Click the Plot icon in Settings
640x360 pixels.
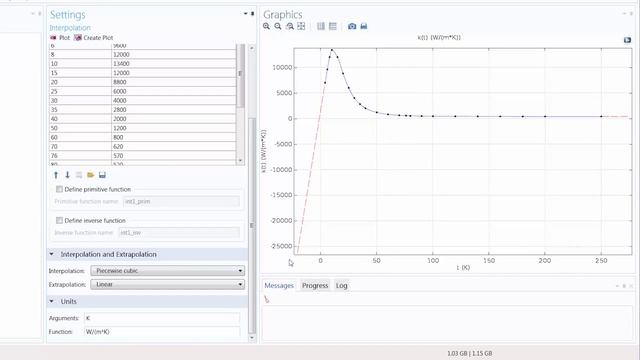[x=53, y=38]
